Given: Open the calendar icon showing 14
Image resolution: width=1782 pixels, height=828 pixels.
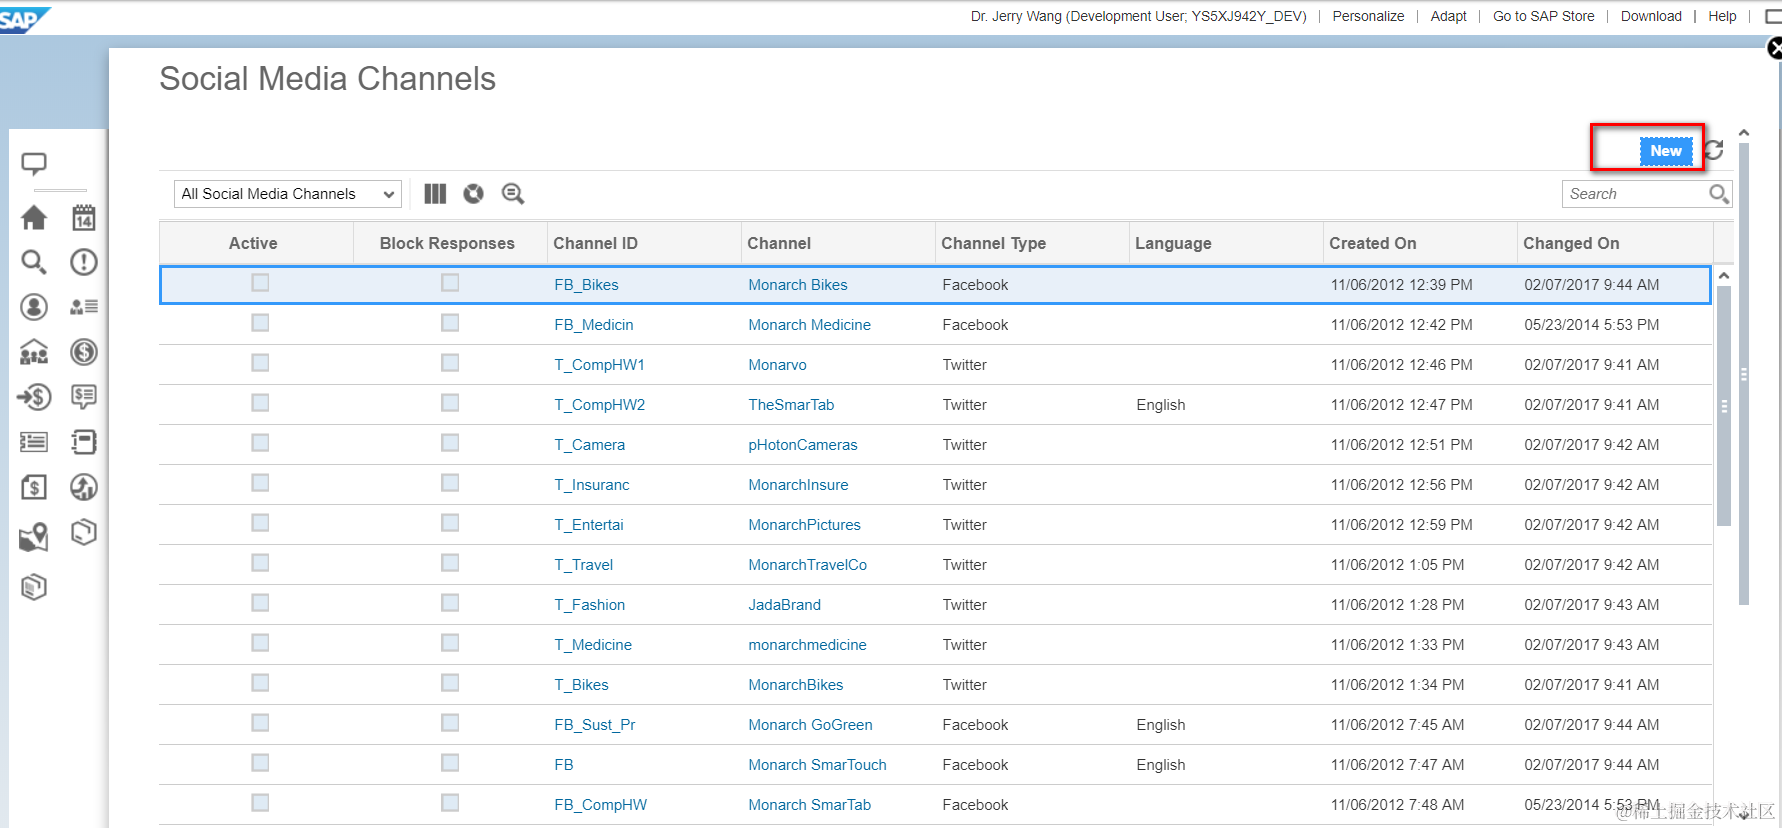Looking at the screenshot, I should tap(84, 217).
